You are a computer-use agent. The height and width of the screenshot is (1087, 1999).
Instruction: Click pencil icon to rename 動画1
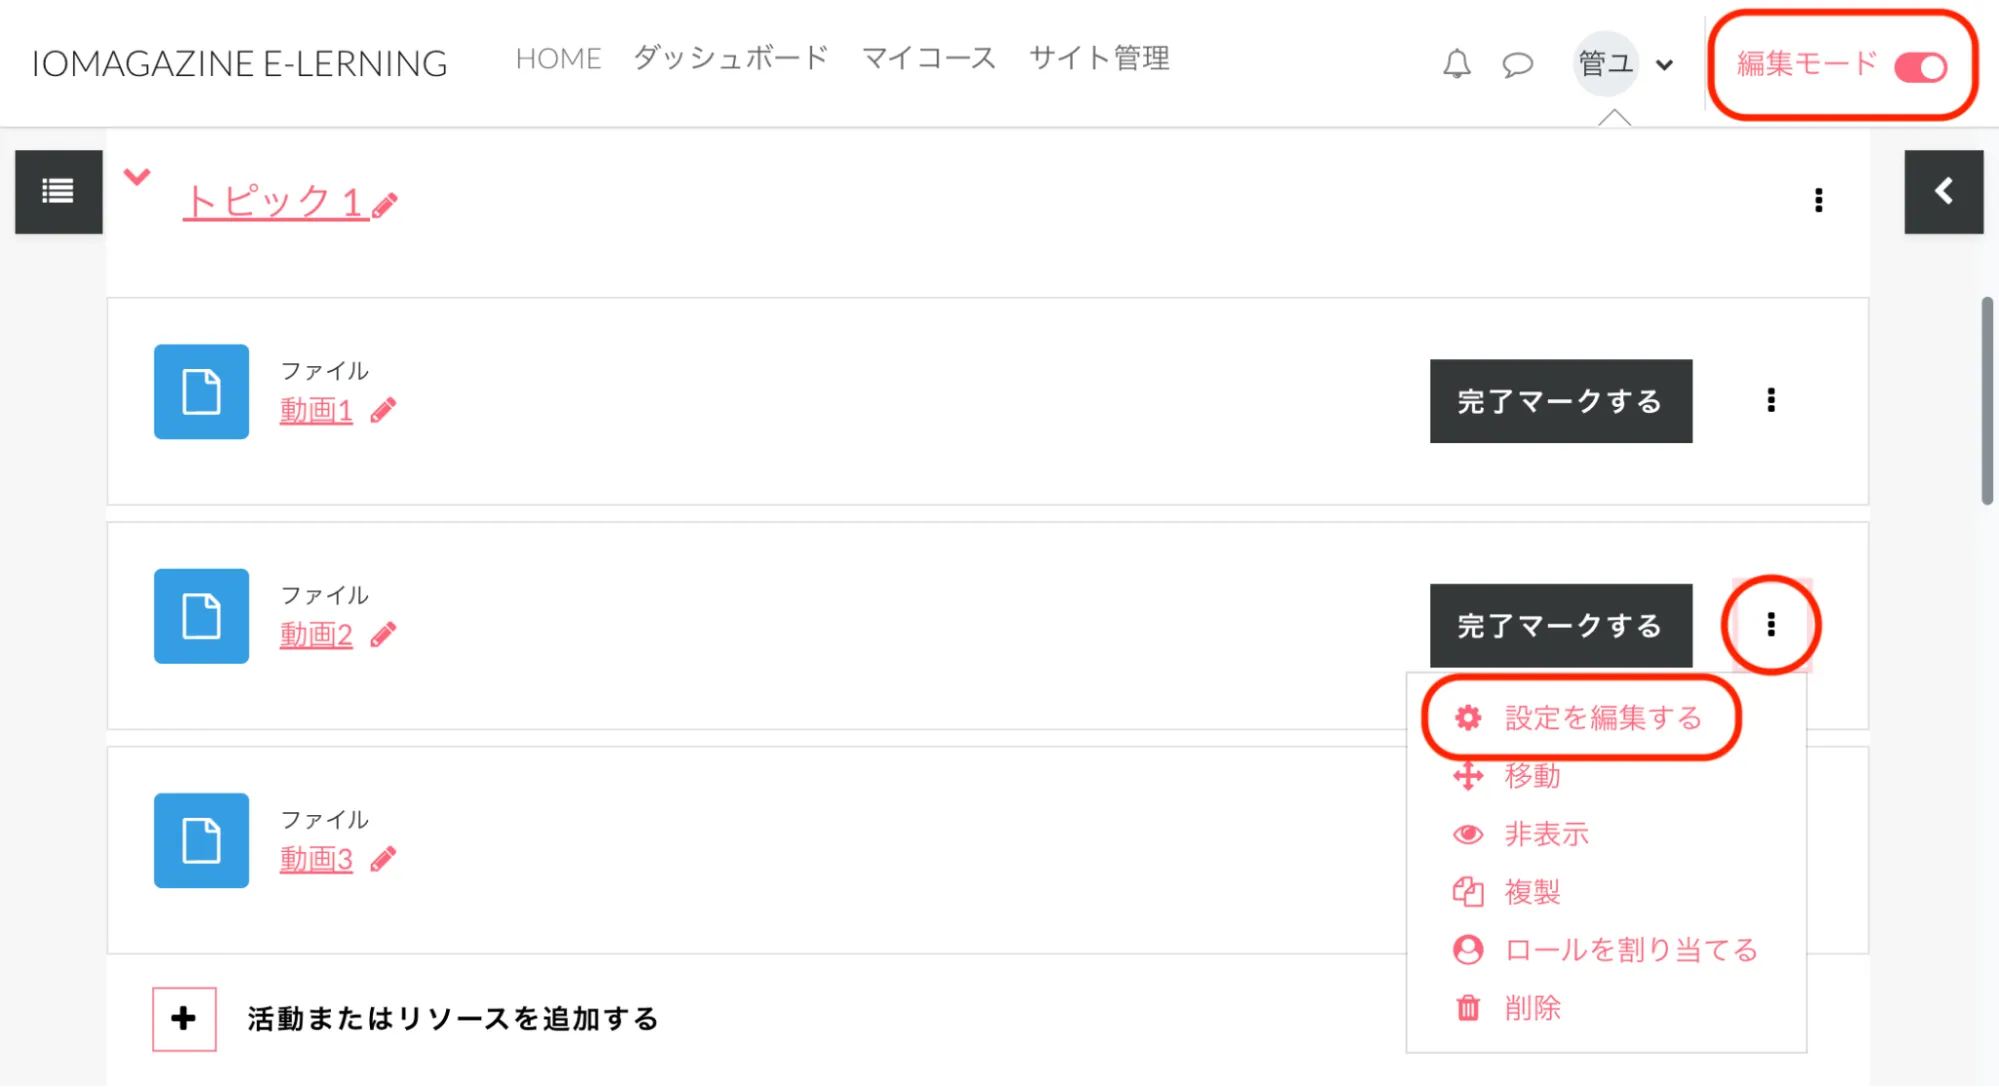point(383,410)
